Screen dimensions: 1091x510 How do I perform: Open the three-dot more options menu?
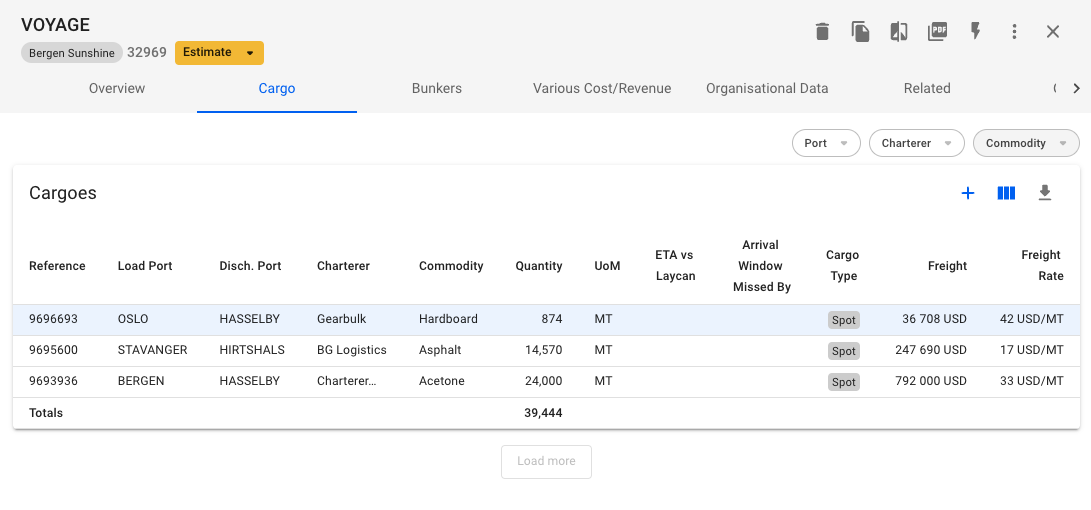click(x=1014, y=32)
